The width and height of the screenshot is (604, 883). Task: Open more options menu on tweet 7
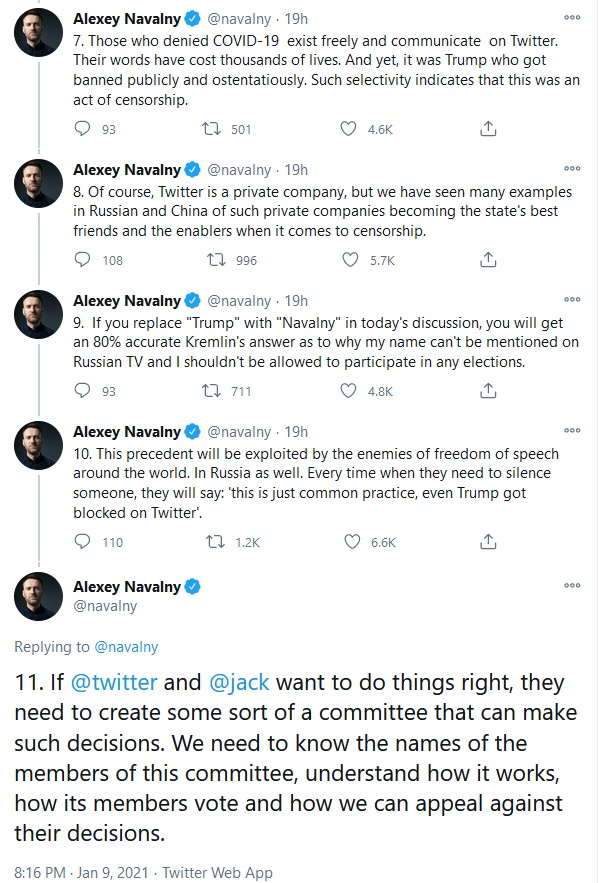(x=572, y=18)
